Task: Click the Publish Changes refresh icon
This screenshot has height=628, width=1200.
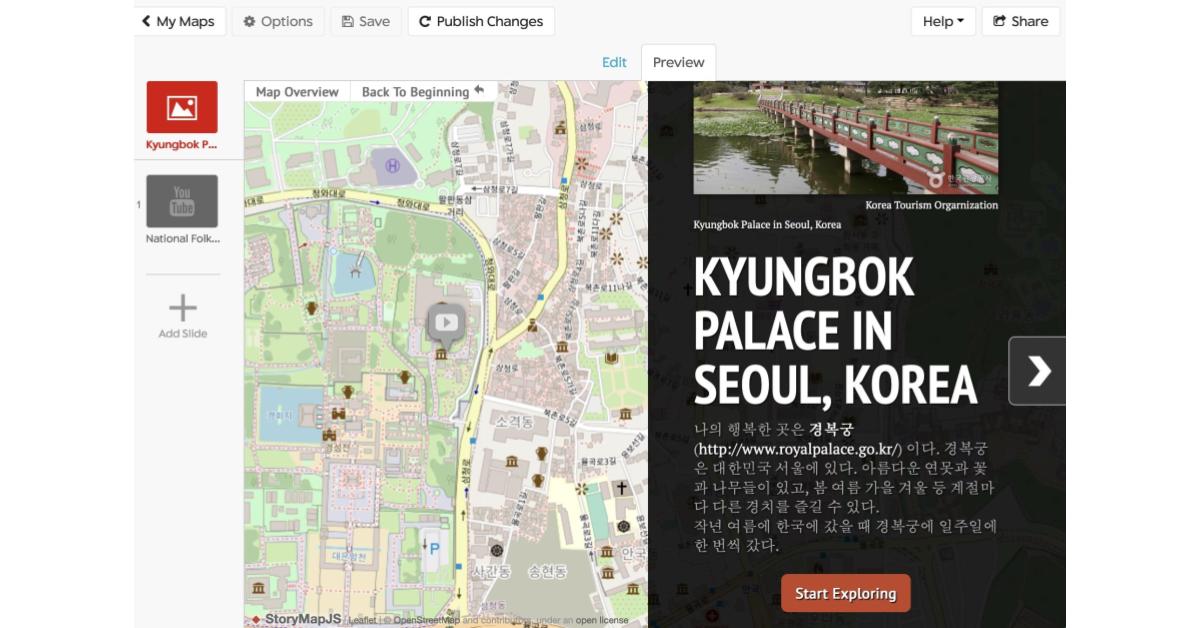Action: coord(424,20)
